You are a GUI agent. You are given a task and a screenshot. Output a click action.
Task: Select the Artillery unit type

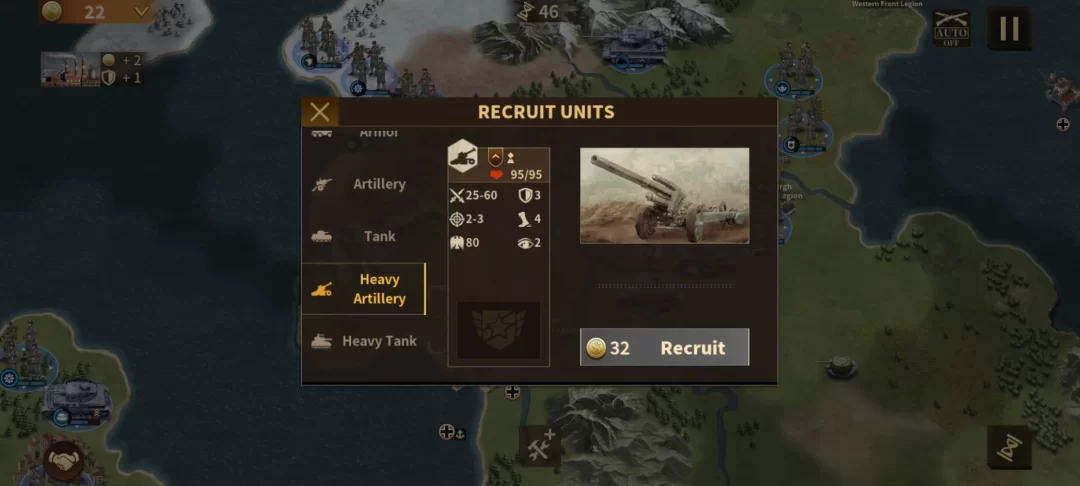(364, 184)
